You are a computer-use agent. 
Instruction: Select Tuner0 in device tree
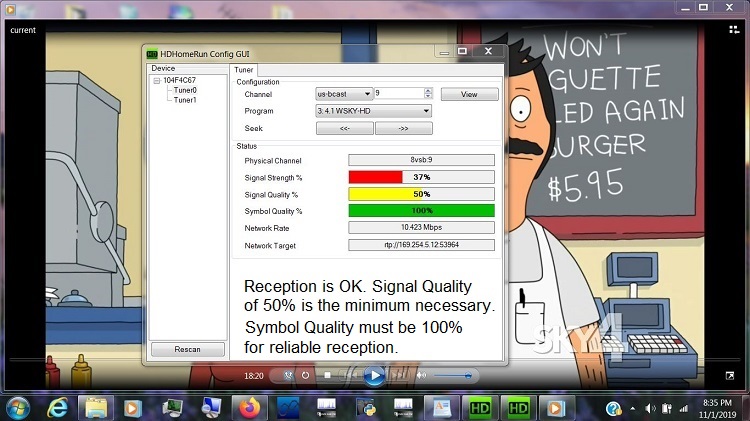tap(185, 90)
